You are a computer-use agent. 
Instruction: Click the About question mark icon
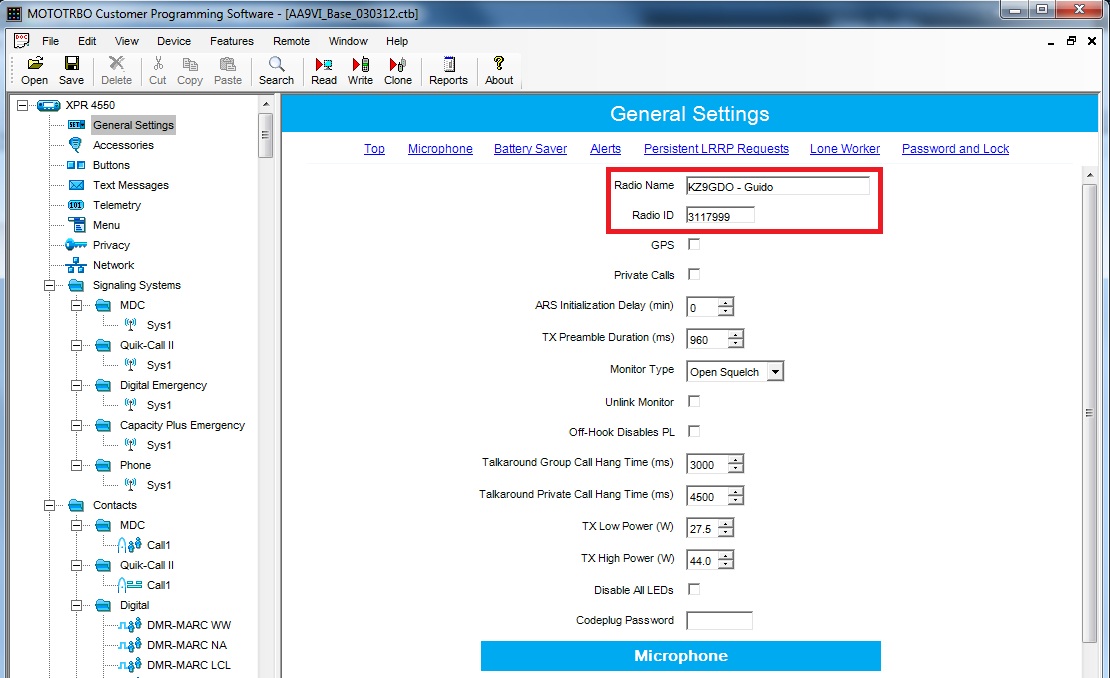[x=499, y=64]
